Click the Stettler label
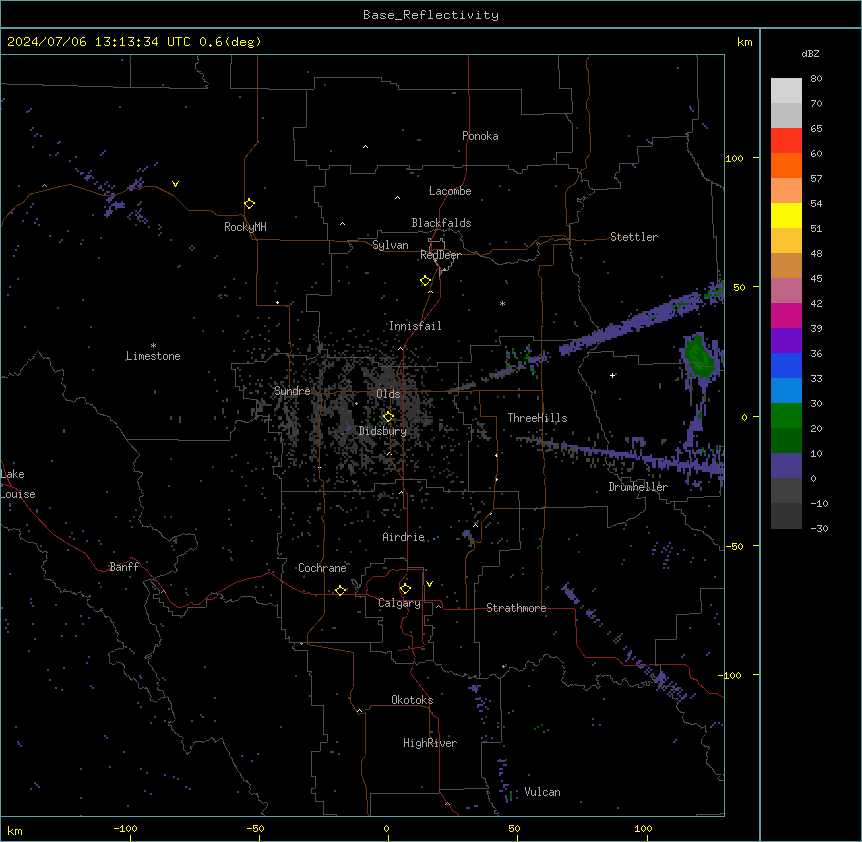Screen dimensions: 862x842 point(634,237)
